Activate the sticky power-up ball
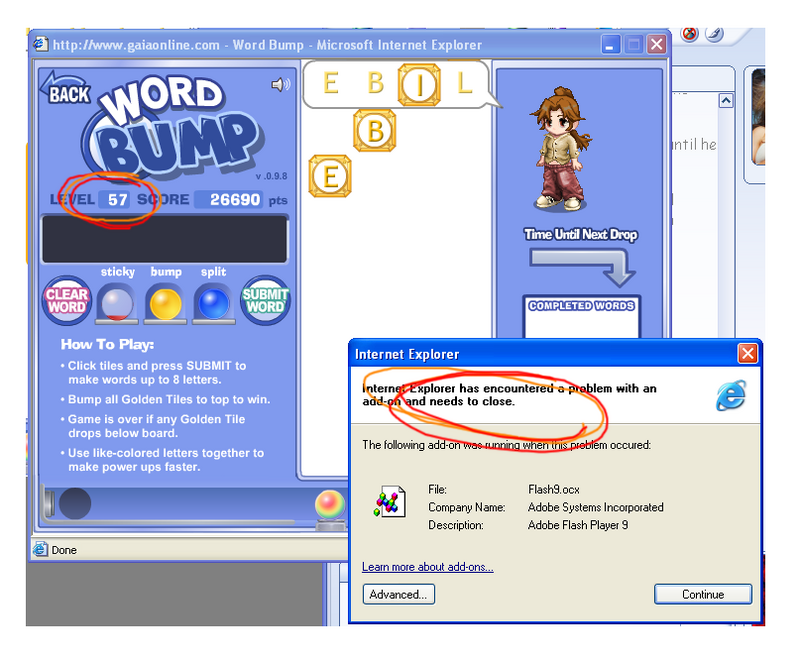 pos(117,304)
